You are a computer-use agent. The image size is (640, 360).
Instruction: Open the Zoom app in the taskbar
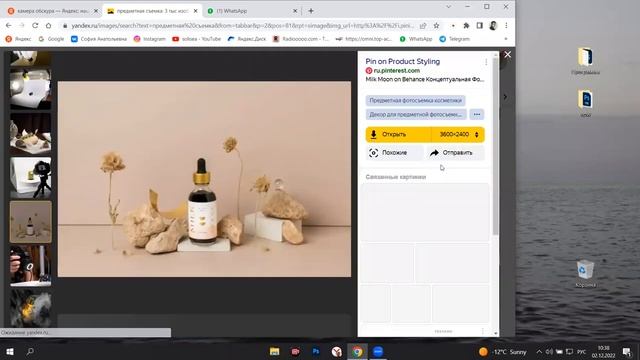pos(378,351)
